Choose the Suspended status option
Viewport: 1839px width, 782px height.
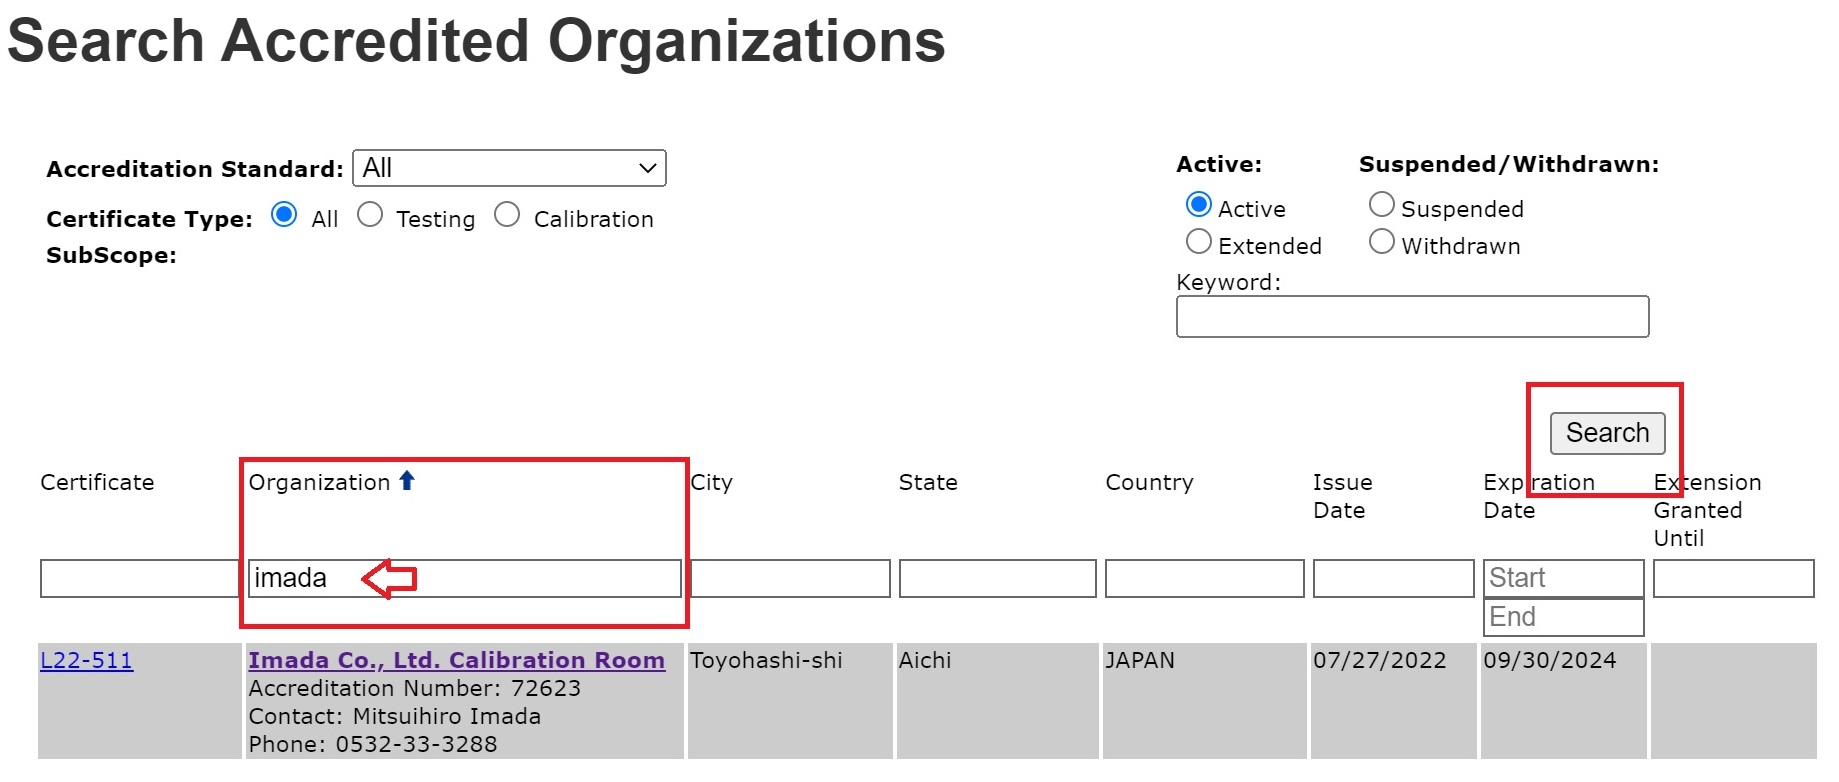pyautogui.click(x=1381, y=205)
